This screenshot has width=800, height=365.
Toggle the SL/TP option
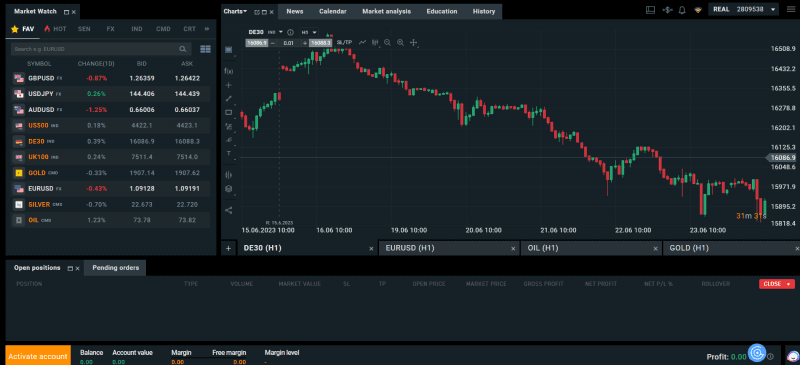(344, 42)
